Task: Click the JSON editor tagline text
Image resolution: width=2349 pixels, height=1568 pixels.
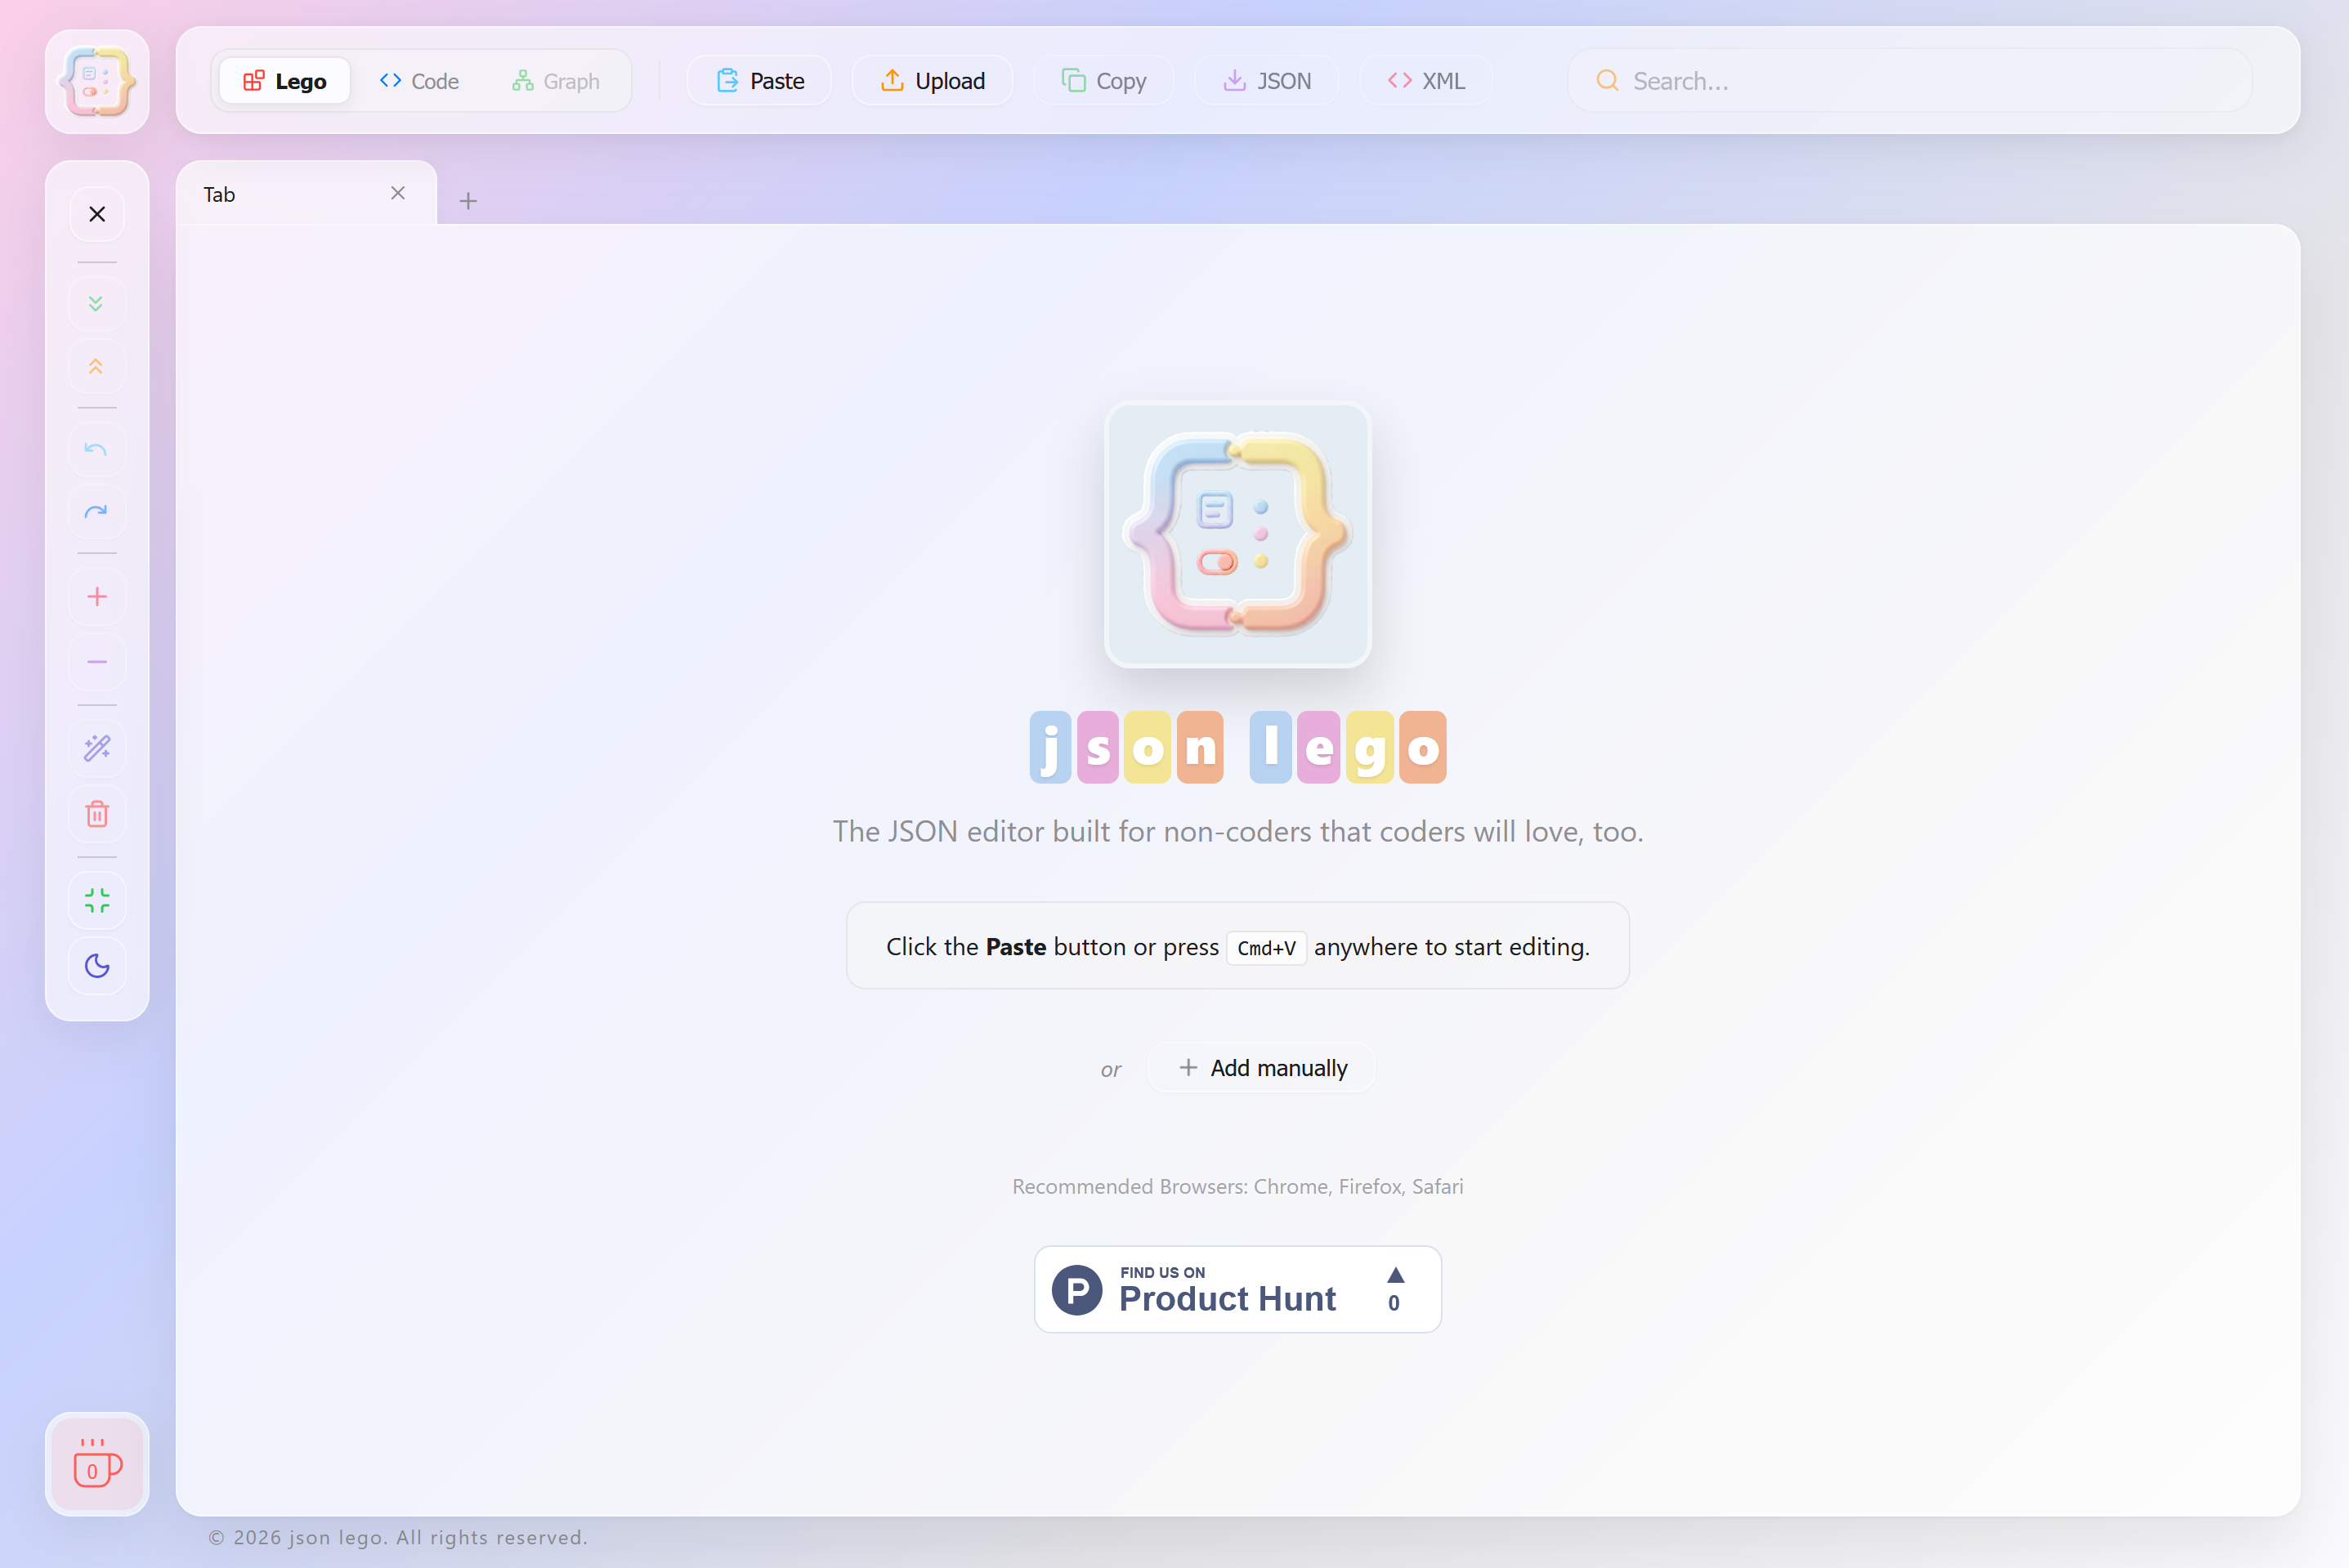Action: point(1238,831)
